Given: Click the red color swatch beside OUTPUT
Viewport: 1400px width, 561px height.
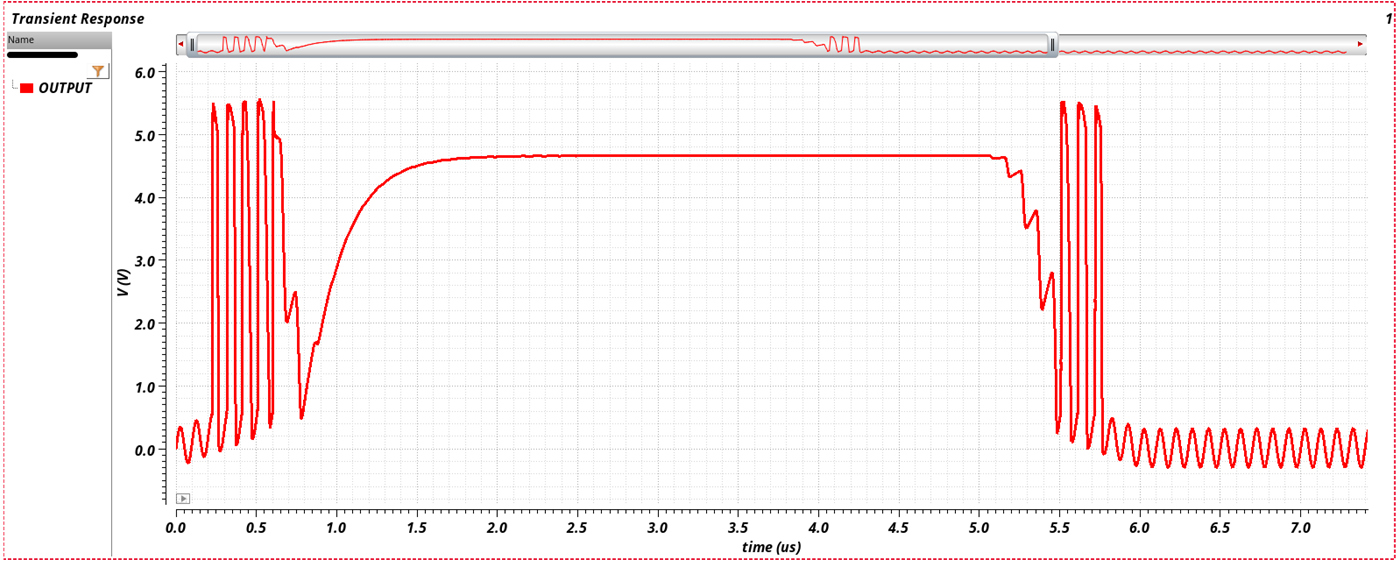Looking at the screenshot, I should pos(27,88).
